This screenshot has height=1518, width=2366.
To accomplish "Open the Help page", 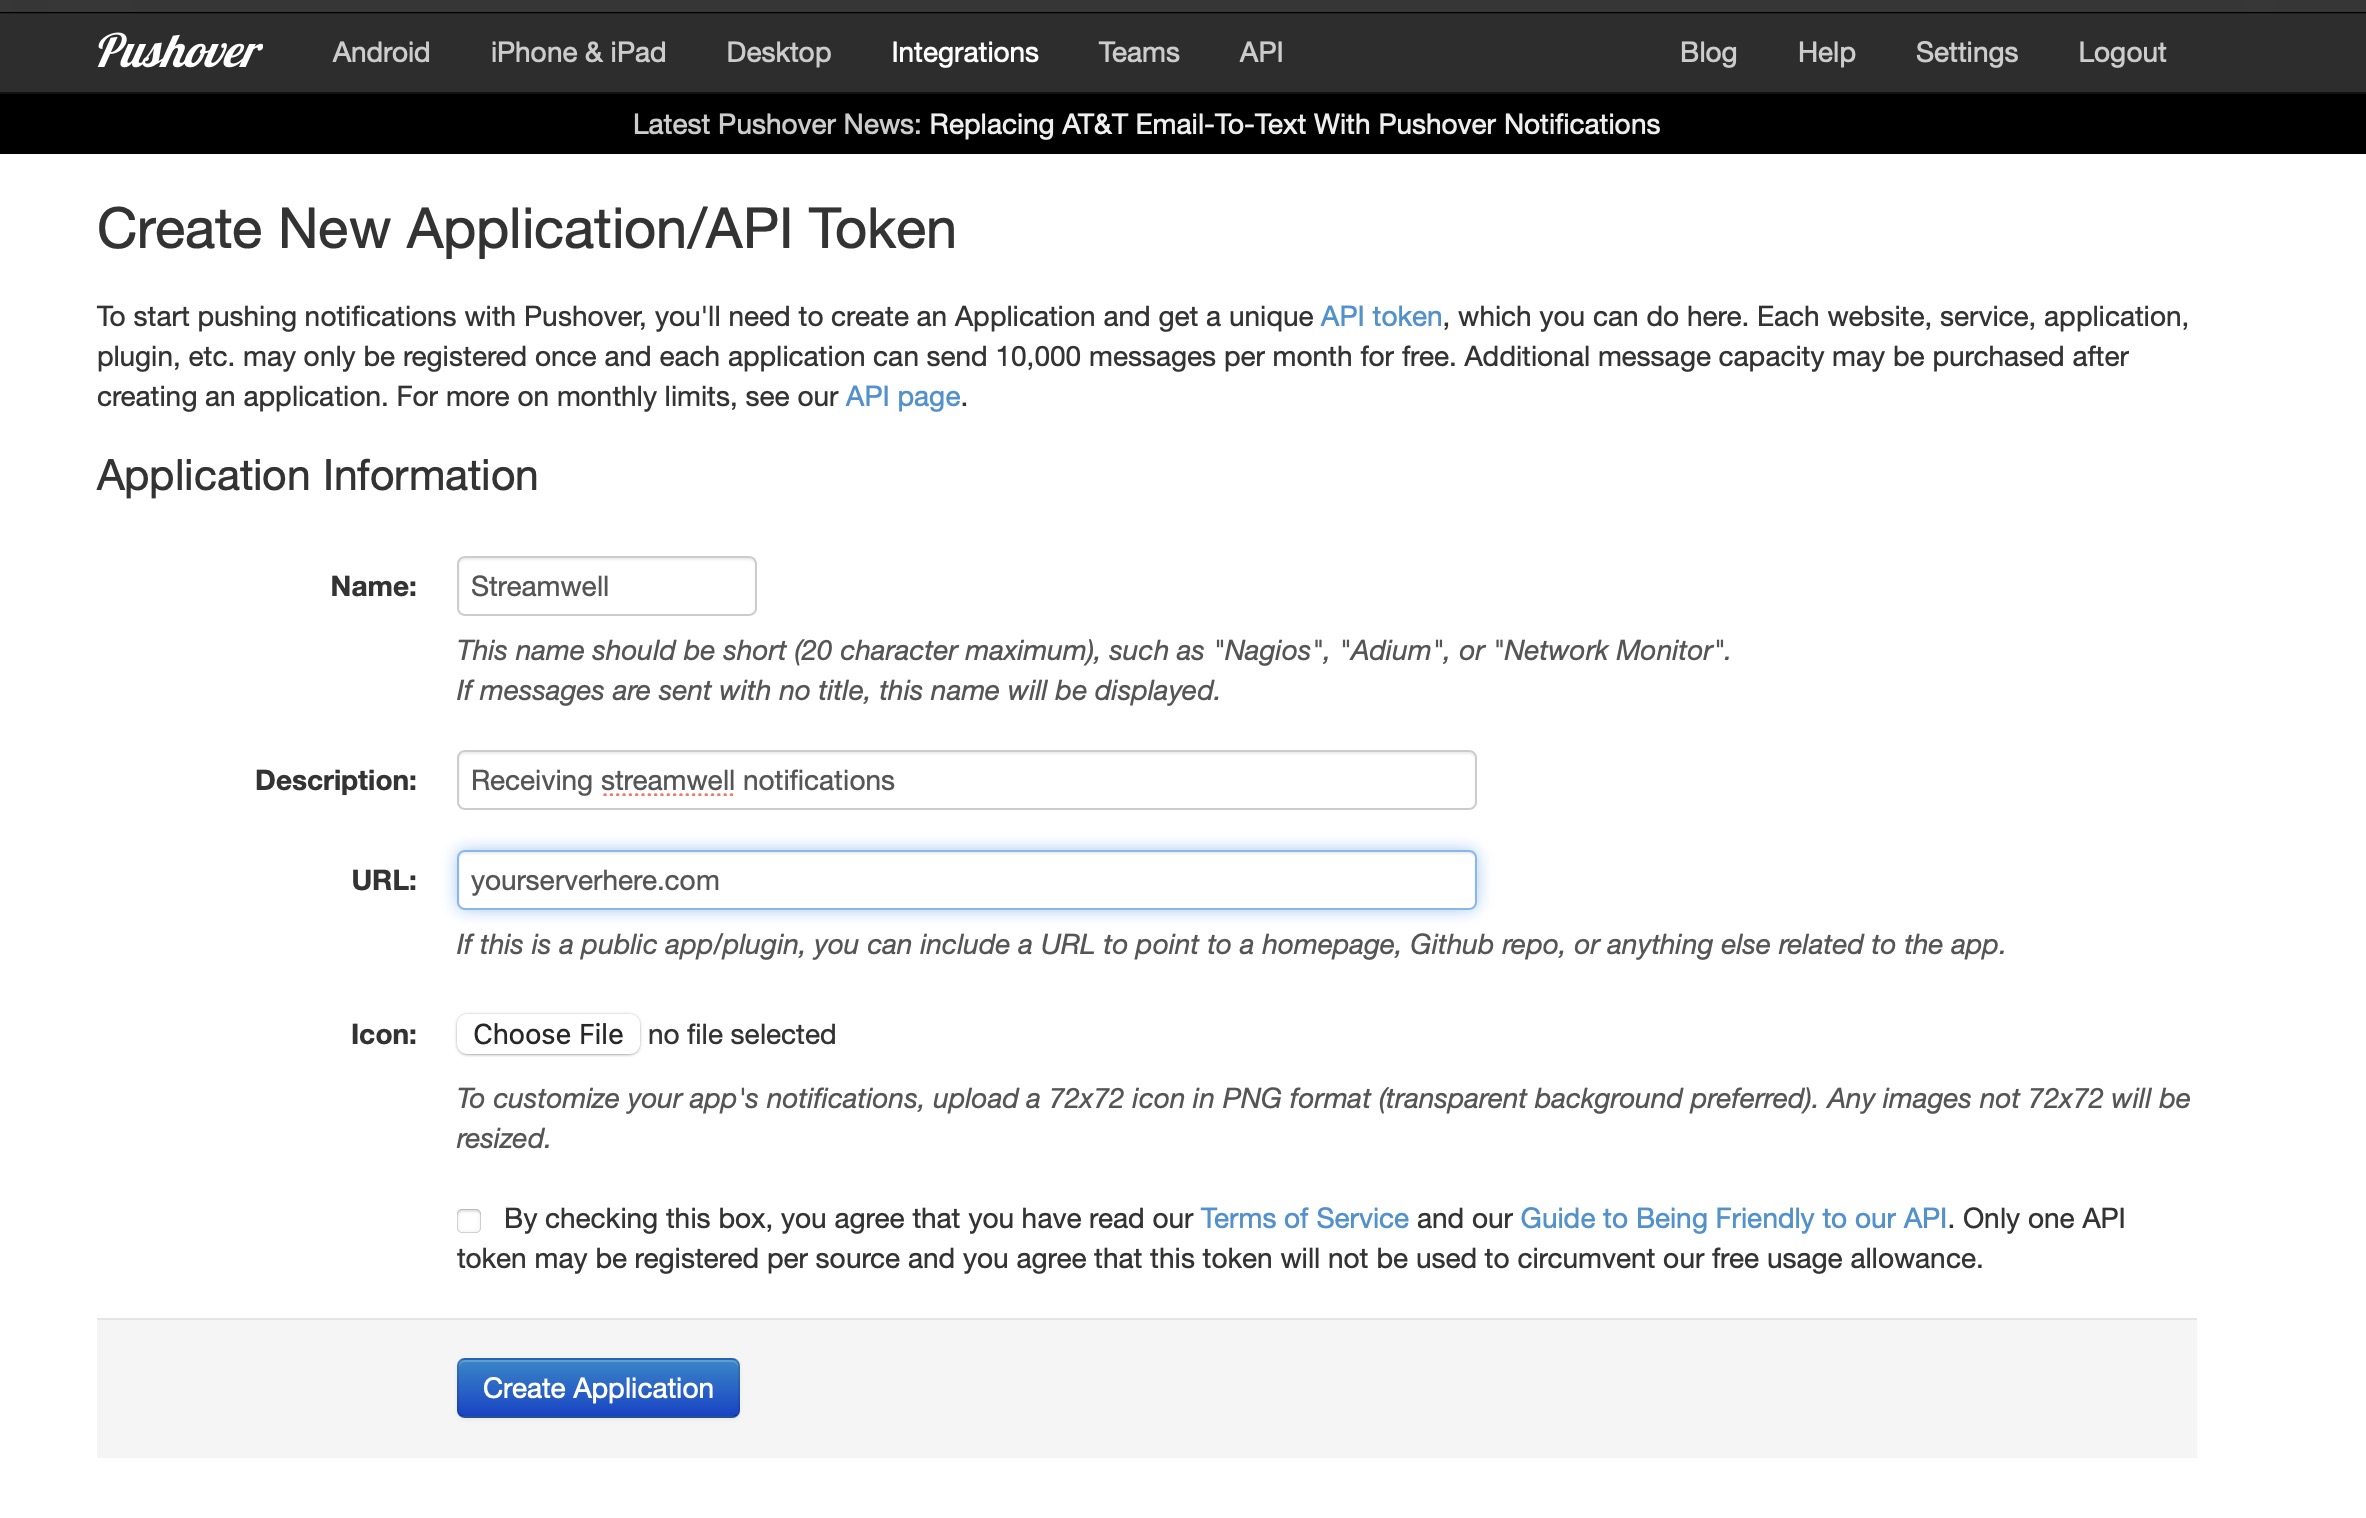I will point(1826,52).
